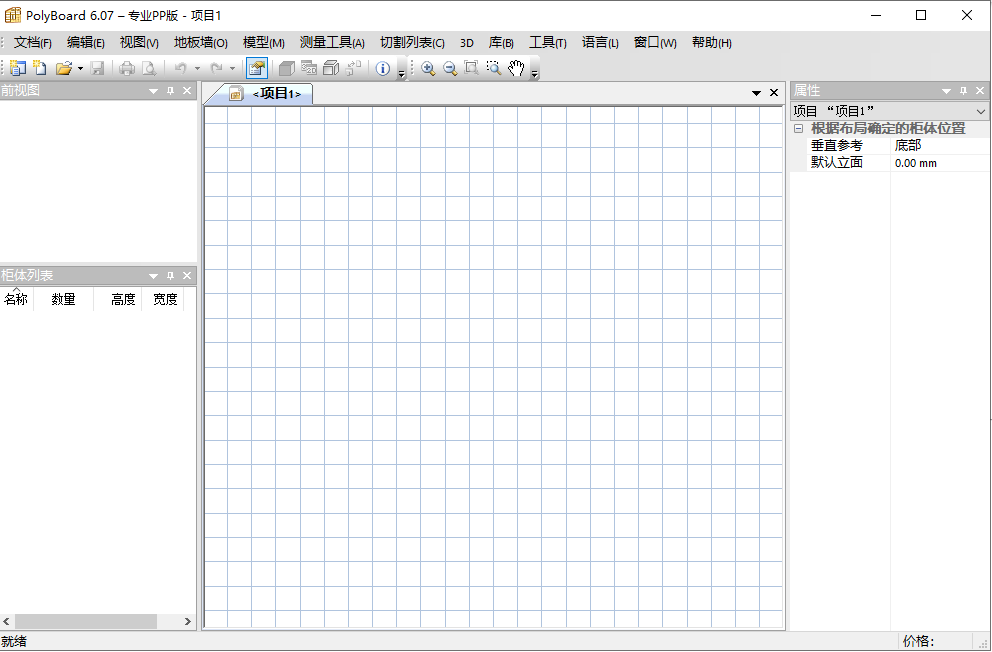Pin the 柜体列表 panel
The width and height of the screenshot is (992, 652).
click(170, 276)
